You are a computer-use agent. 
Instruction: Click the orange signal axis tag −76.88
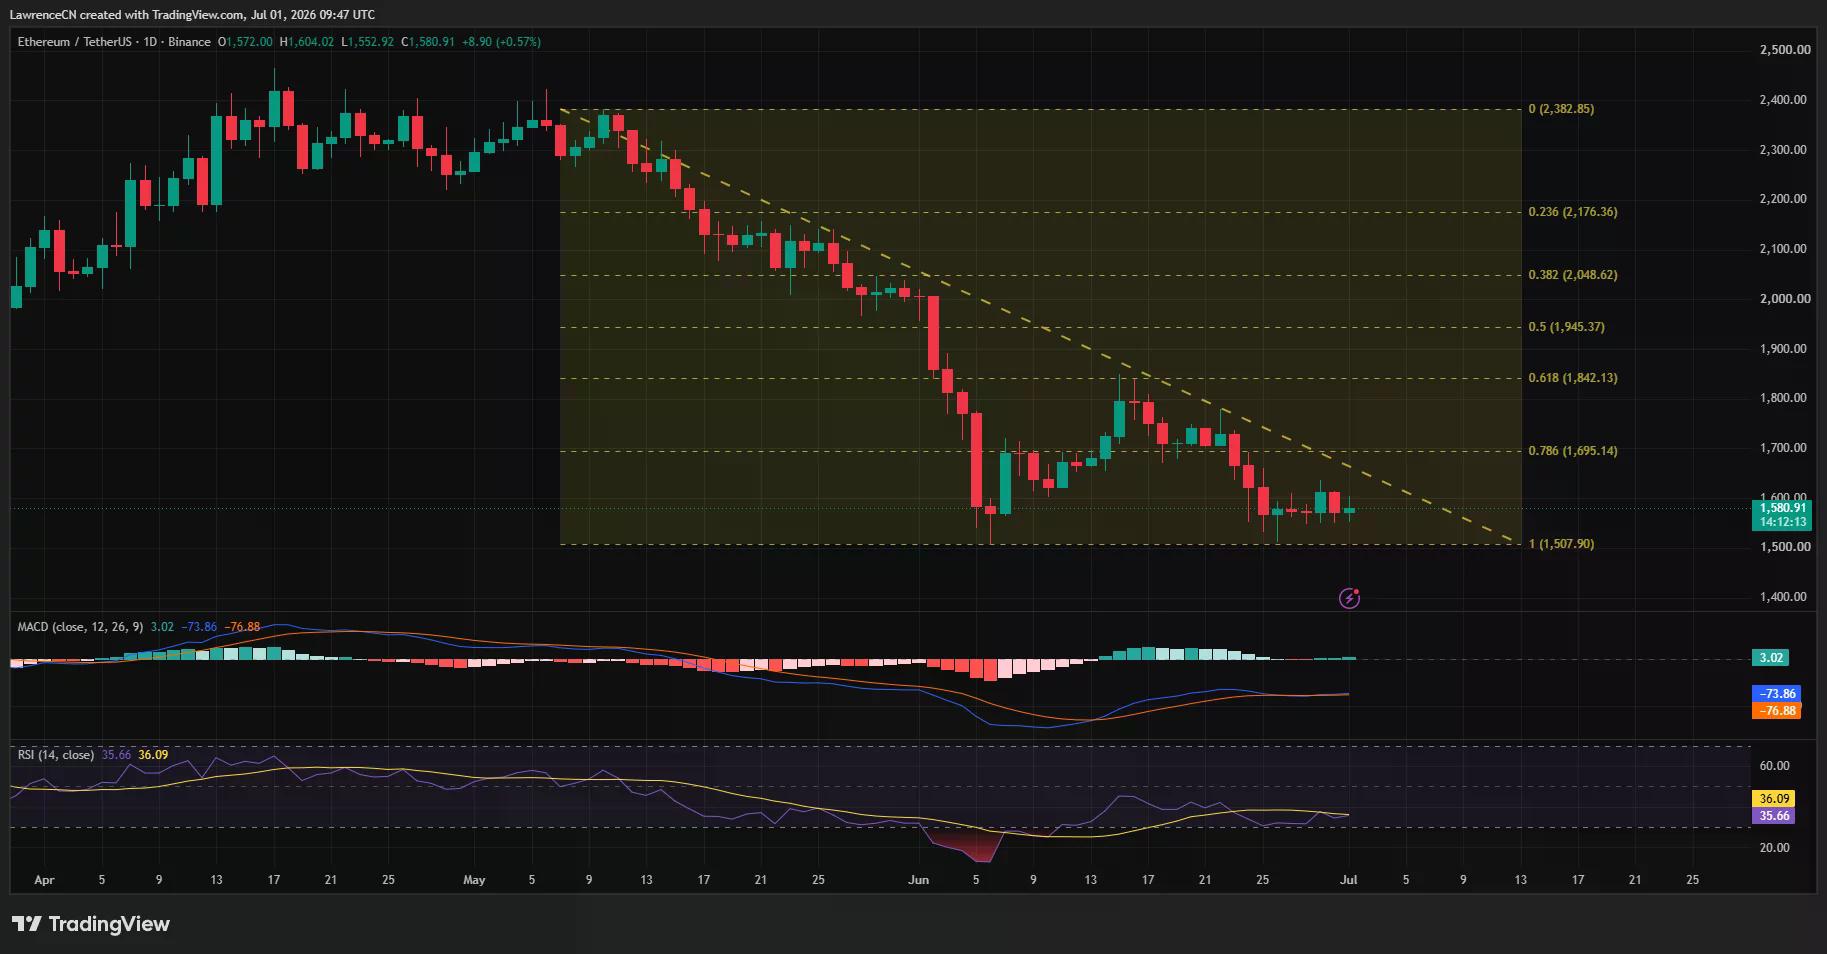[1777, 711]
